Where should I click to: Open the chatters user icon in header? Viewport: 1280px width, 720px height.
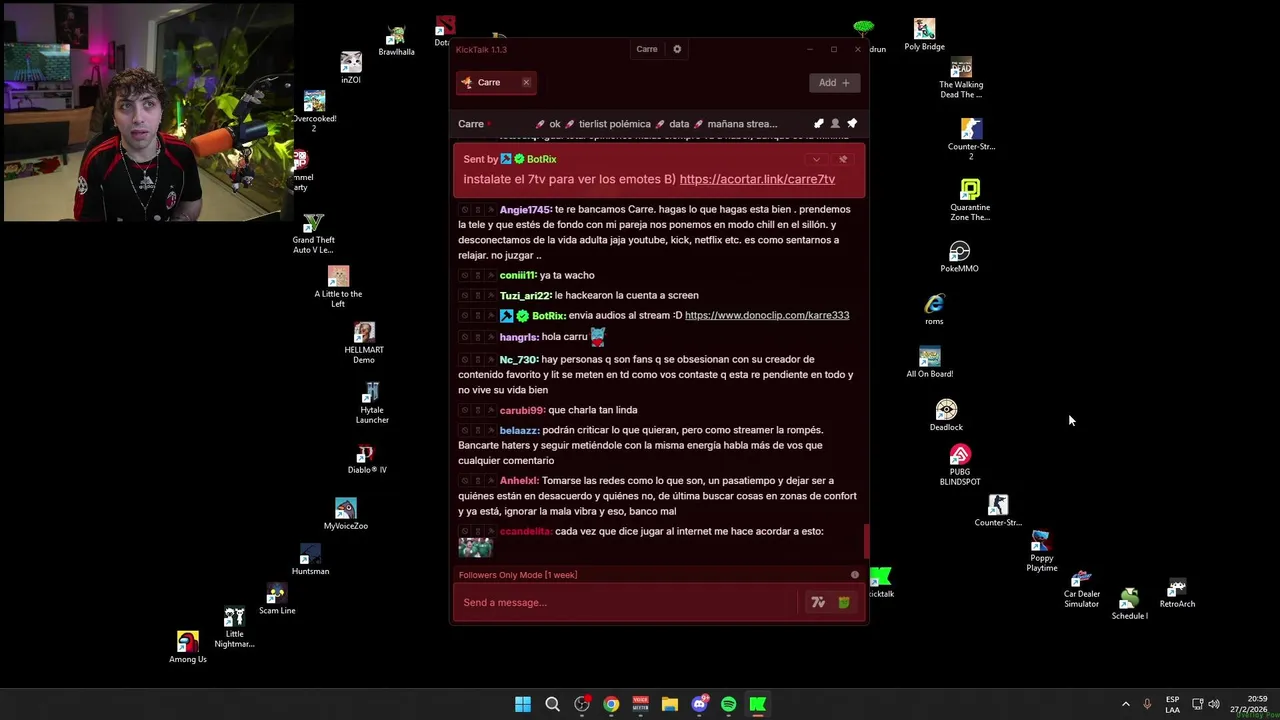[835, 124]
